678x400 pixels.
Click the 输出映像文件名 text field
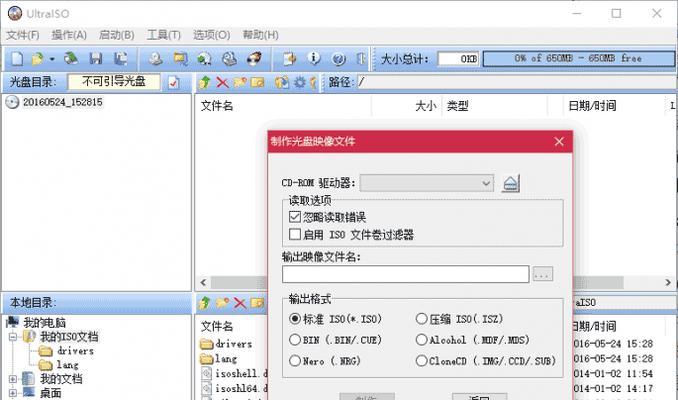click(406, 274)
